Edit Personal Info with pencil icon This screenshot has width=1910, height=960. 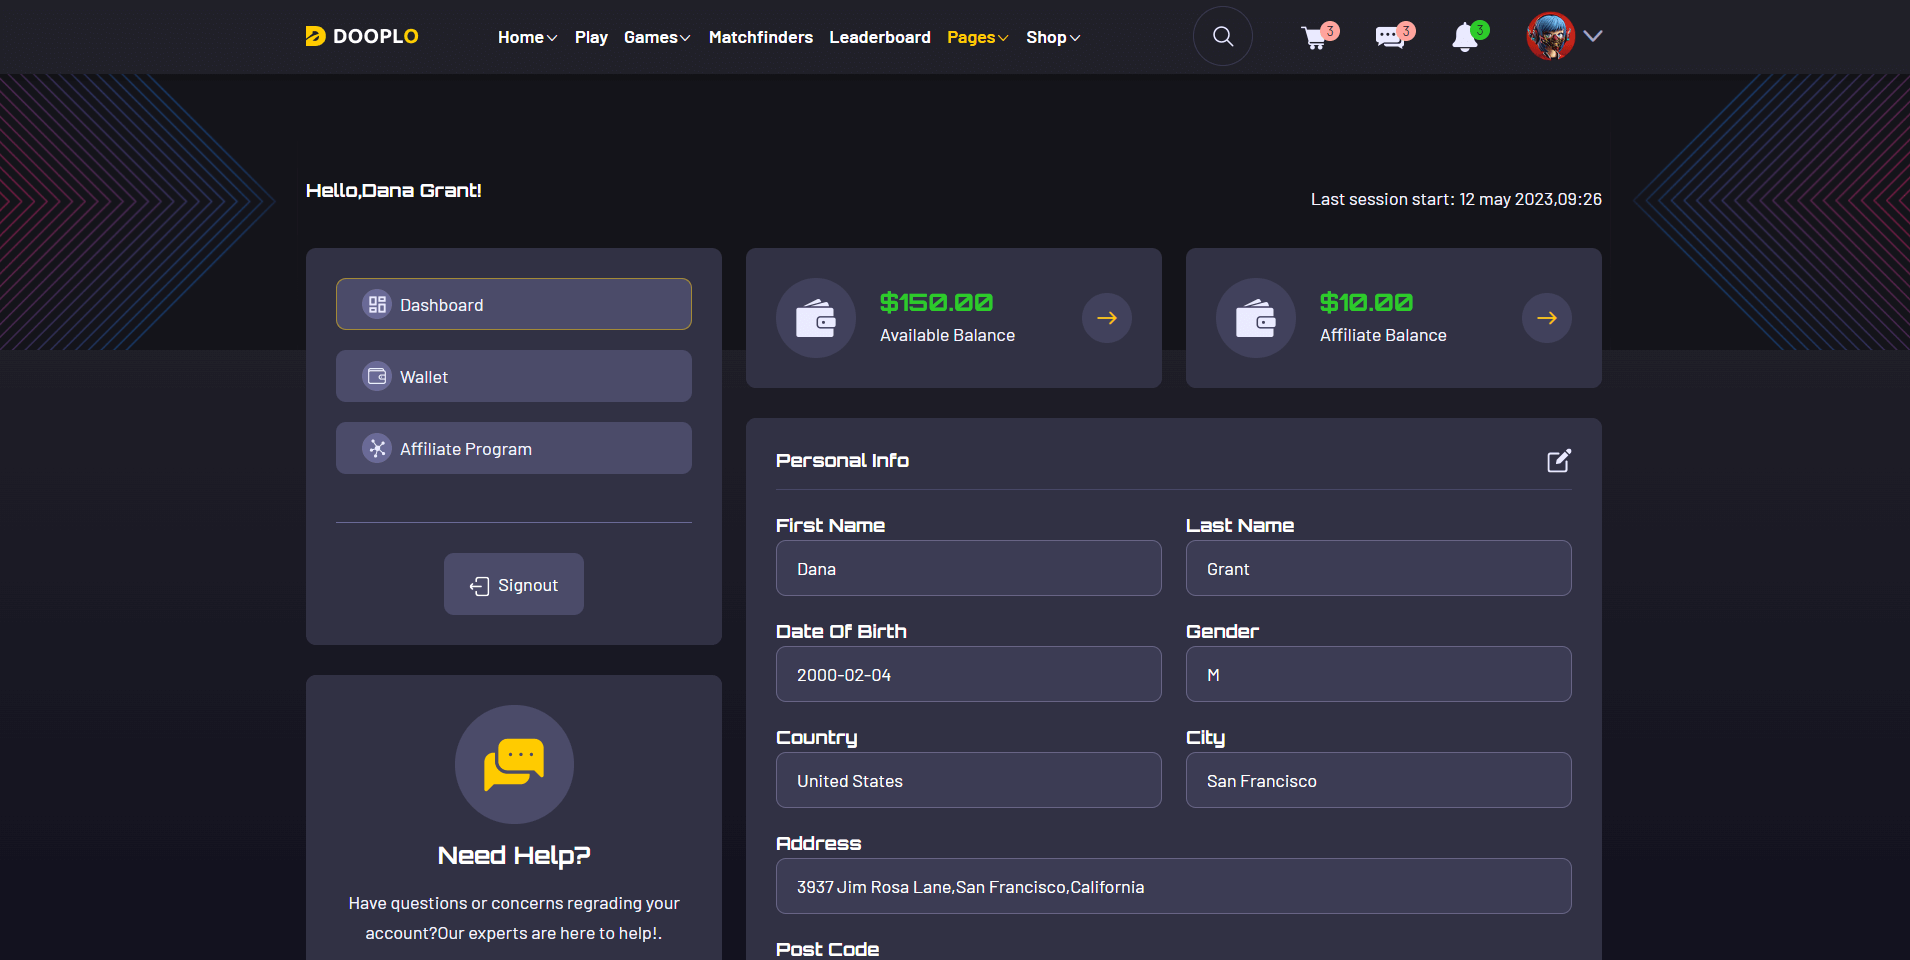click(1559, 460)
